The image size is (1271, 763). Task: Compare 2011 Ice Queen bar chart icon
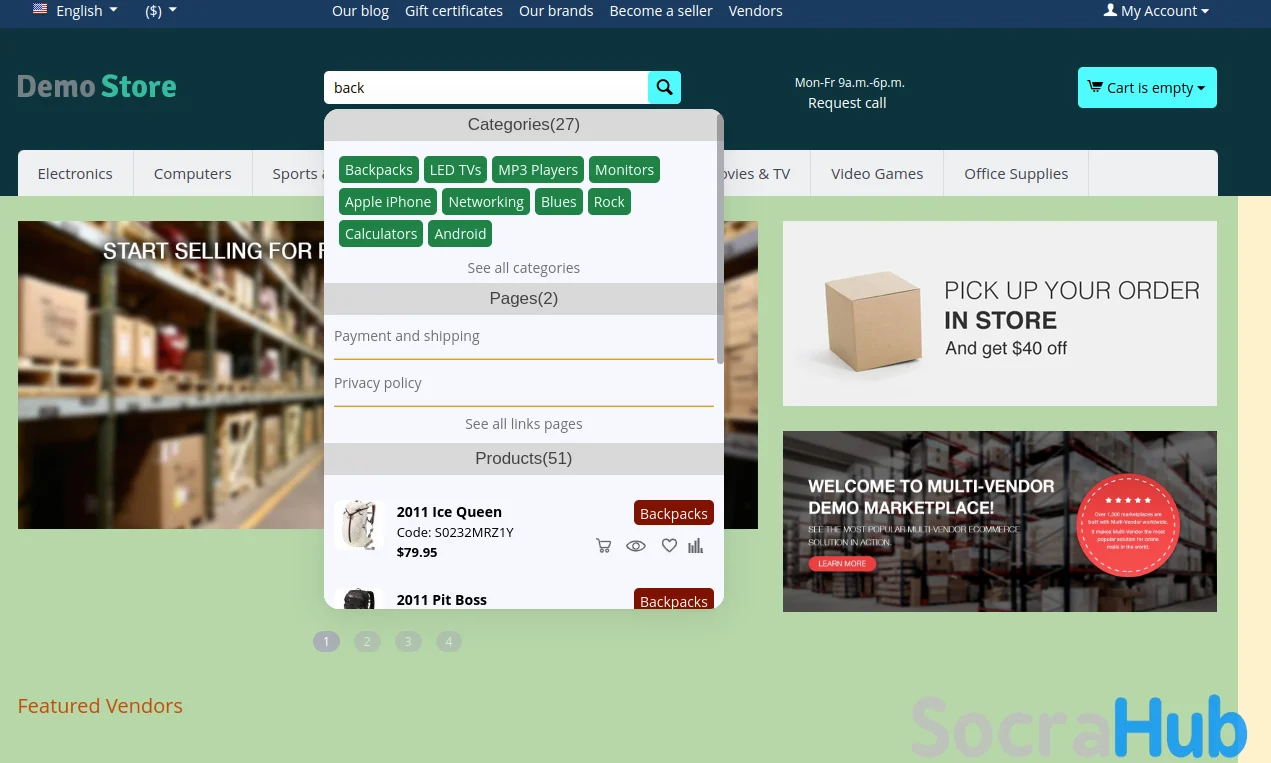tap(696, 546)
